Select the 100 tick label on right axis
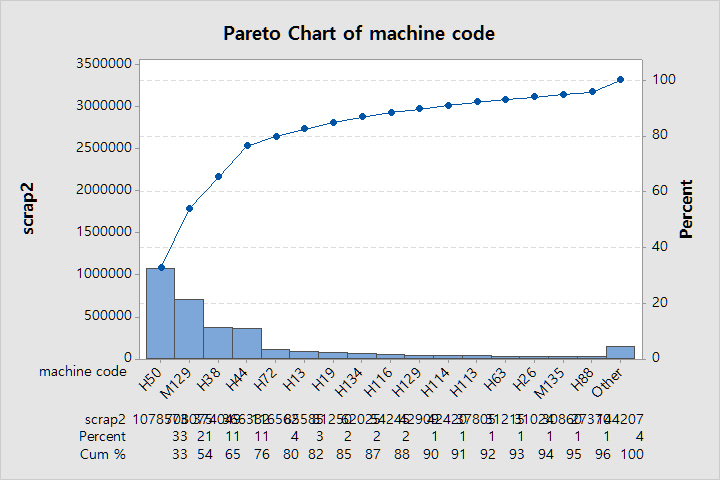The width and height of the screenshot is (720, 480). pos(662,80)
